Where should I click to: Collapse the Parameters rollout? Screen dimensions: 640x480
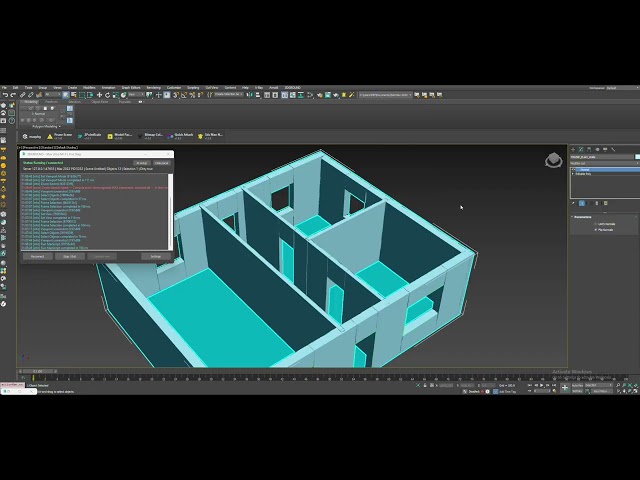tap(572, 217)
